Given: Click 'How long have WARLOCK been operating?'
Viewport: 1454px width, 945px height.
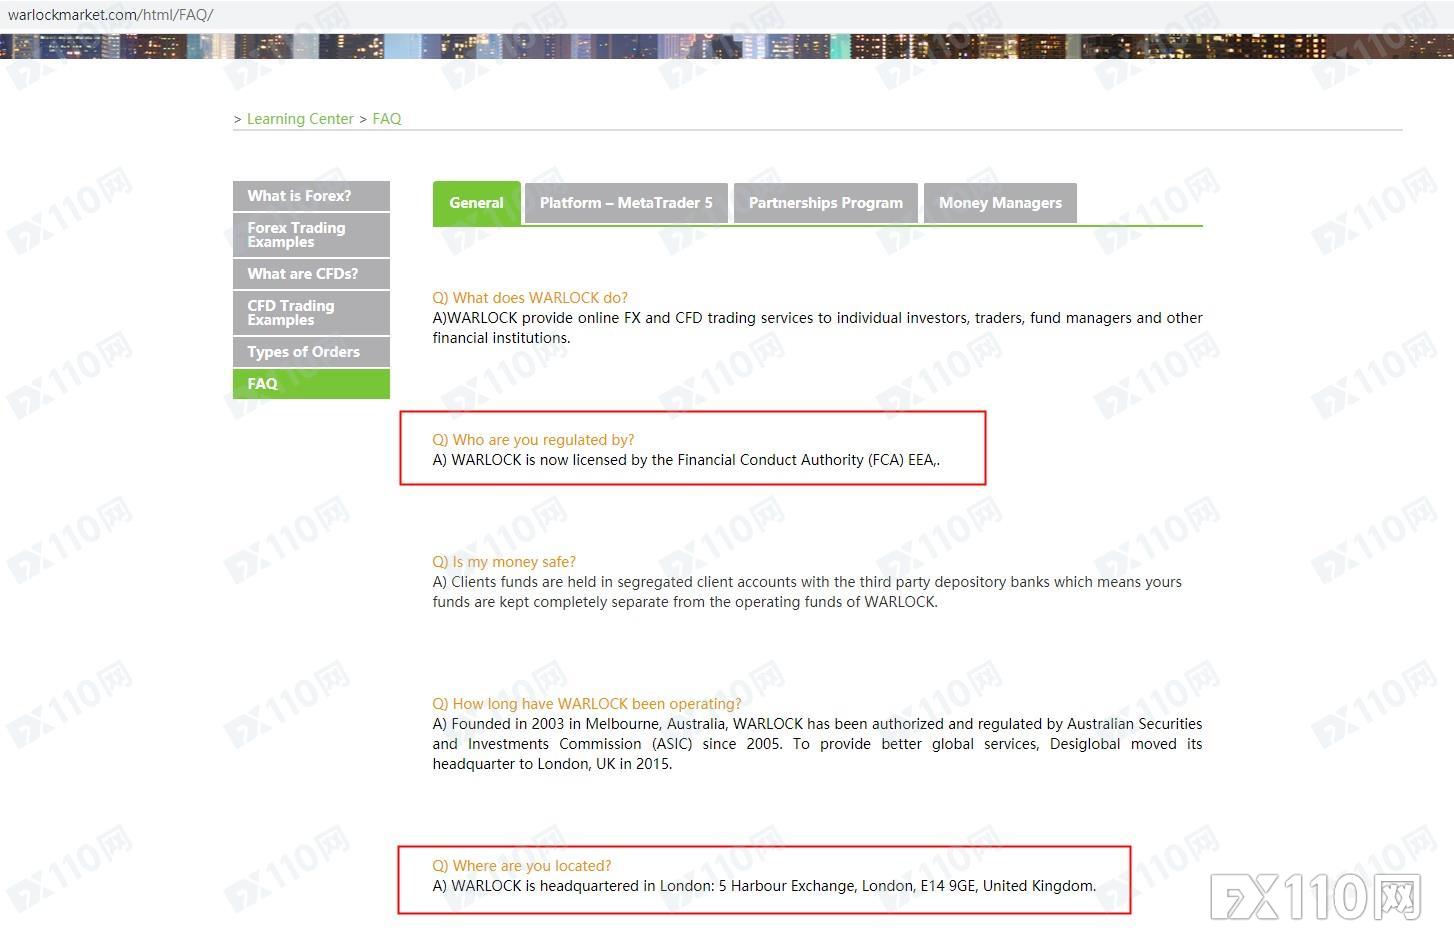Looking at the screenshot, I should click(587, 704).
